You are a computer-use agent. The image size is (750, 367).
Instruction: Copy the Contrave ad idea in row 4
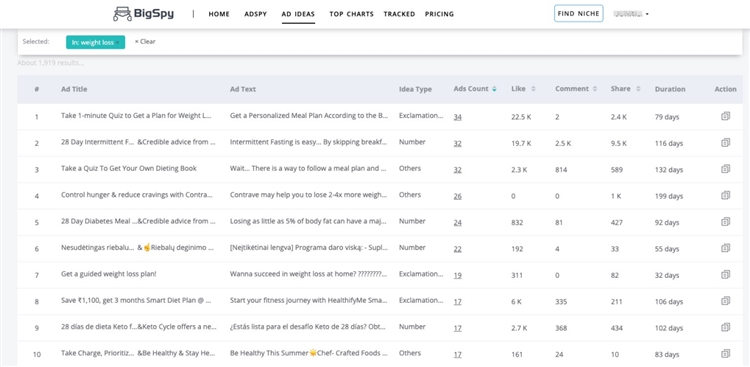click(725, 195)
